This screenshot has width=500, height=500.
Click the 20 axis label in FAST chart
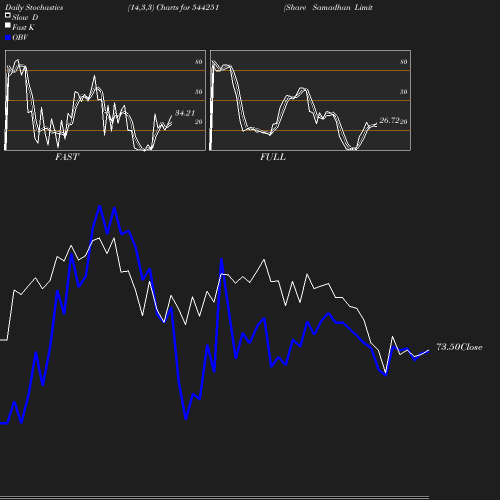pos(199,122)
